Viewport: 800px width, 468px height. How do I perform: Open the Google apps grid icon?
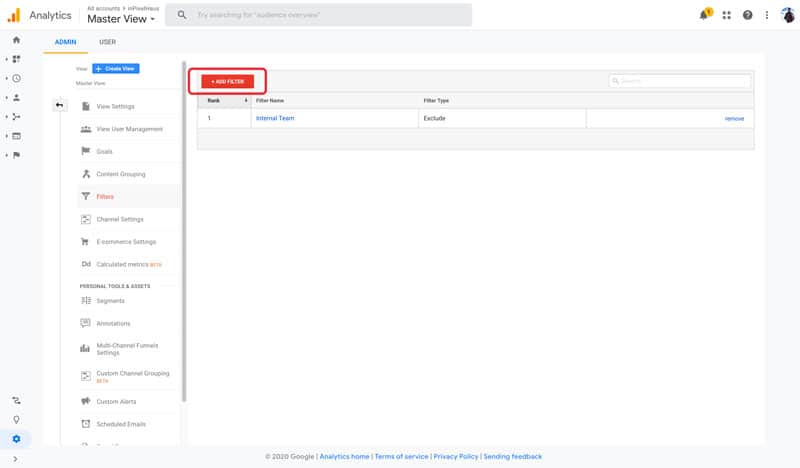coord(727,15)
